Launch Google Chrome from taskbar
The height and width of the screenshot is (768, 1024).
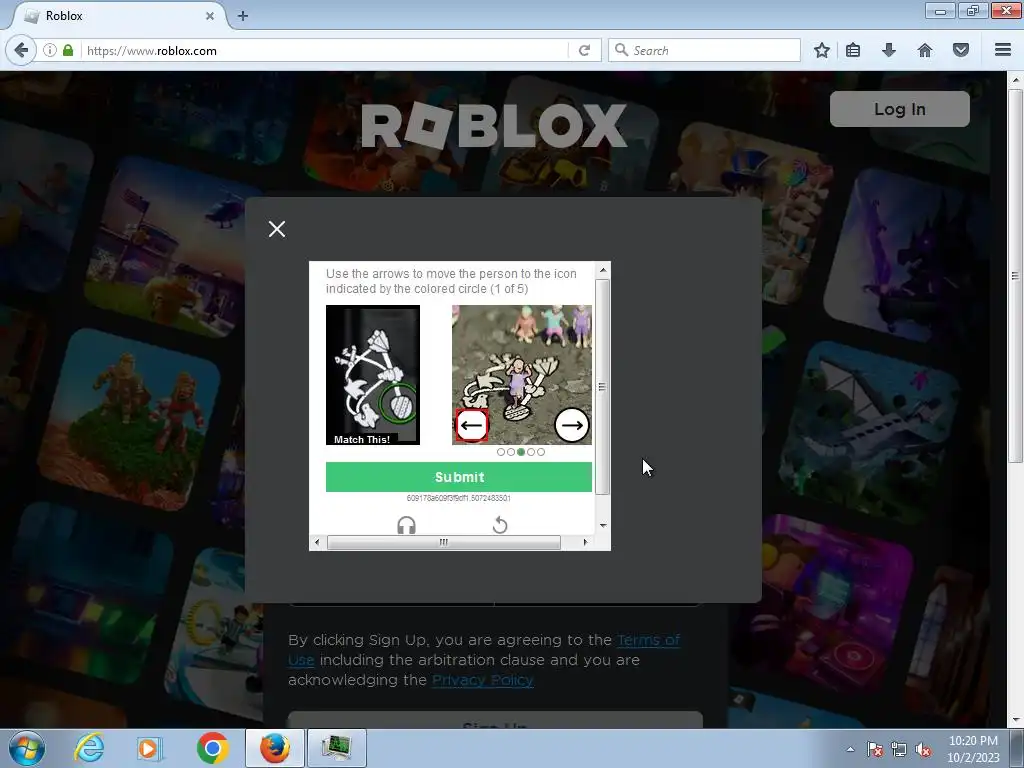pyautogui.click(x=212, y=748)
